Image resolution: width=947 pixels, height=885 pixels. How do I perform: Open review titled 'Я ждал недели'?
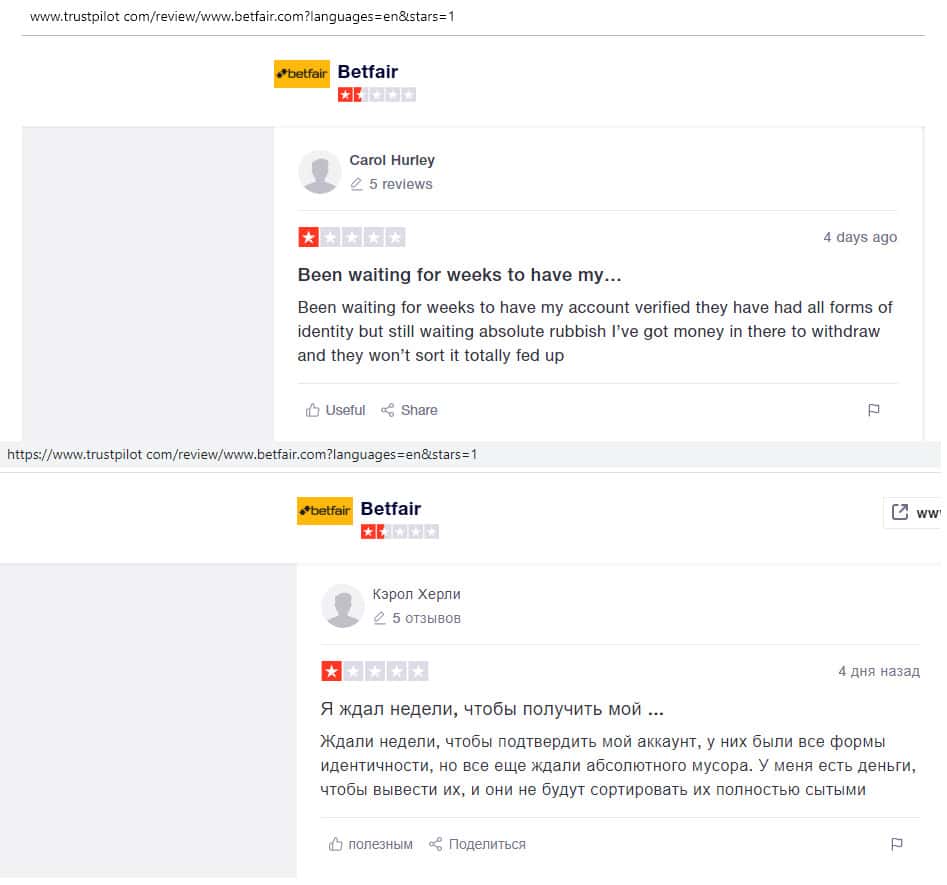pos(492,709)
